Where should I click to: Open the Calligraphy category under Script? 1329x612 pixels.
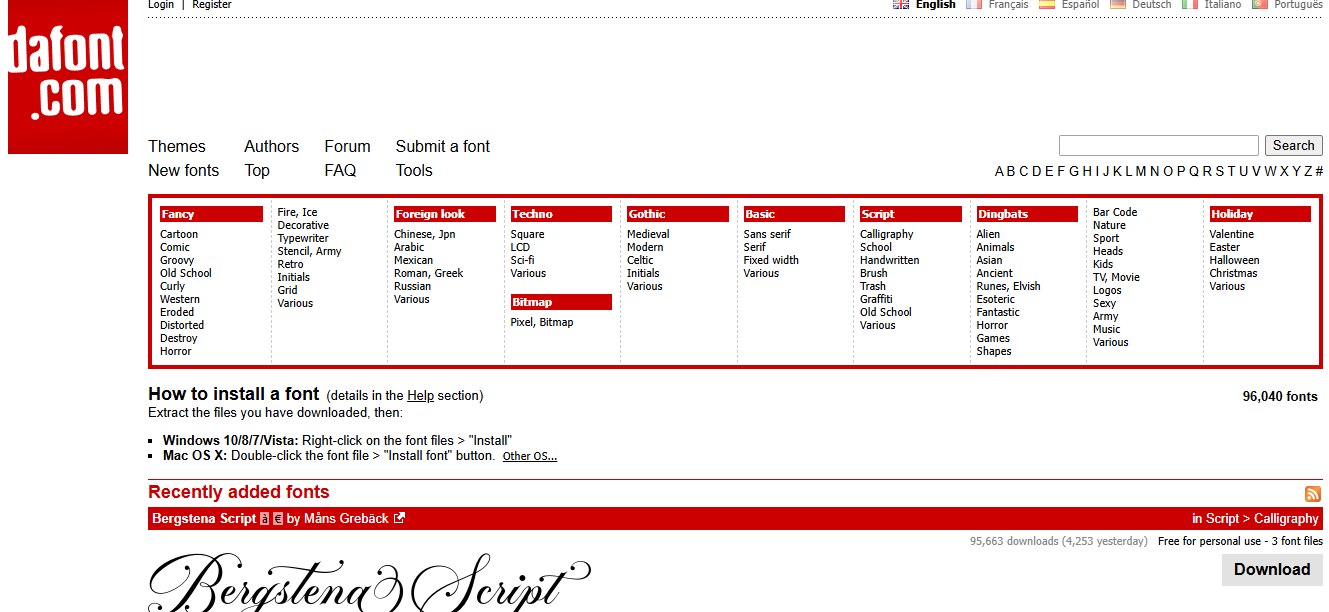click(887, 234)
